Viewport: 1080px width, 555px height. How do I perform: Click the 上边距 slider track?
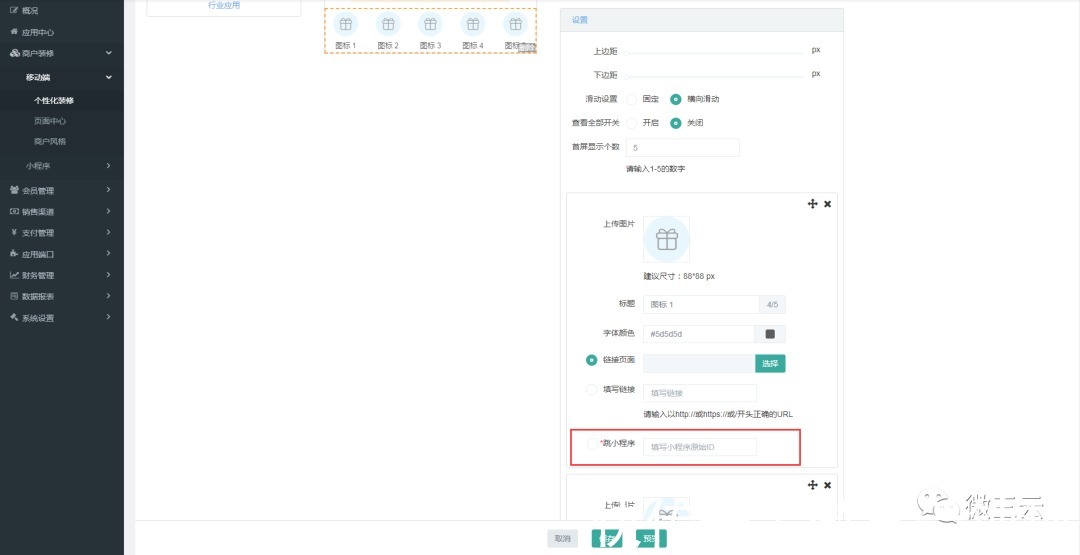714,53
